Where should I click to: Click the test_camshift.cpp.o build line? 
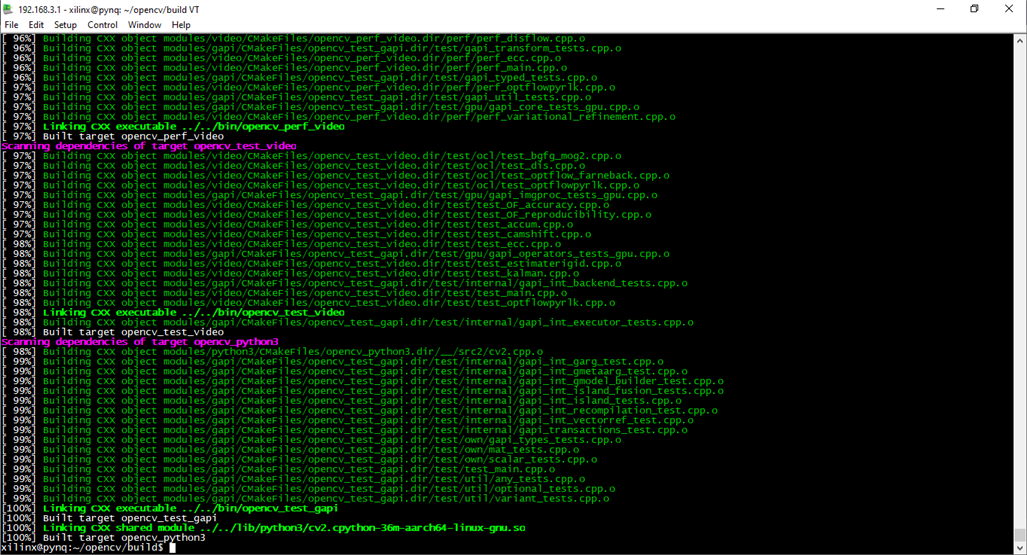click(297, 234)
